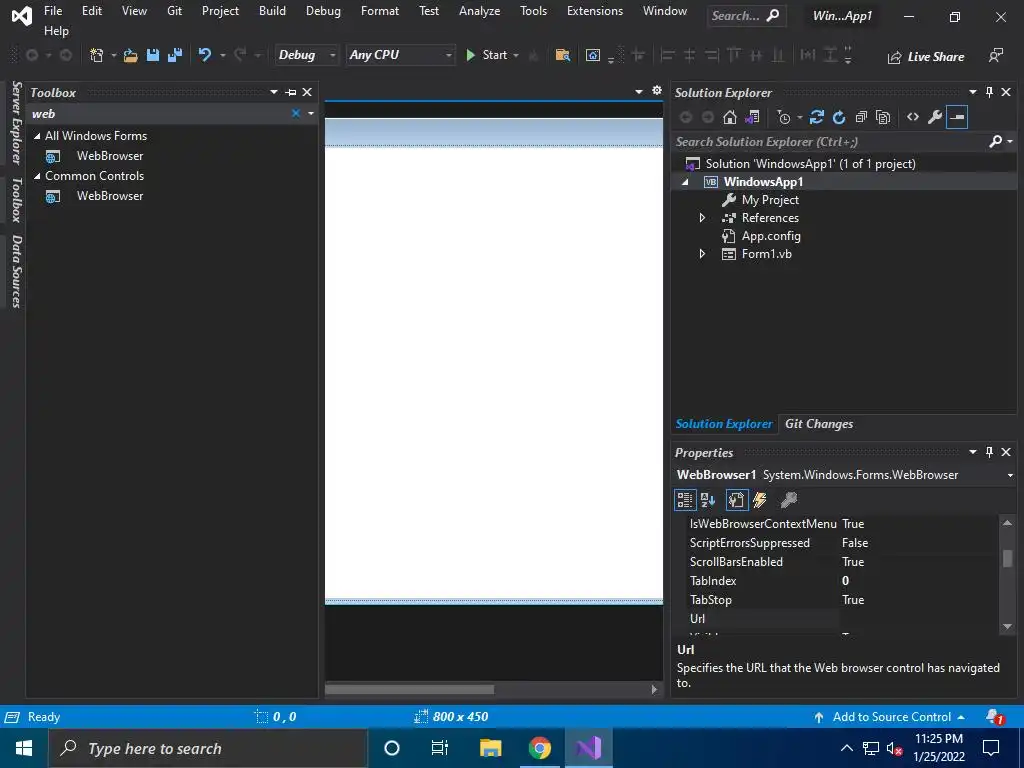
Task: Toggle Auto Hide pin on the Properties panel
Action: pos(989,452)
